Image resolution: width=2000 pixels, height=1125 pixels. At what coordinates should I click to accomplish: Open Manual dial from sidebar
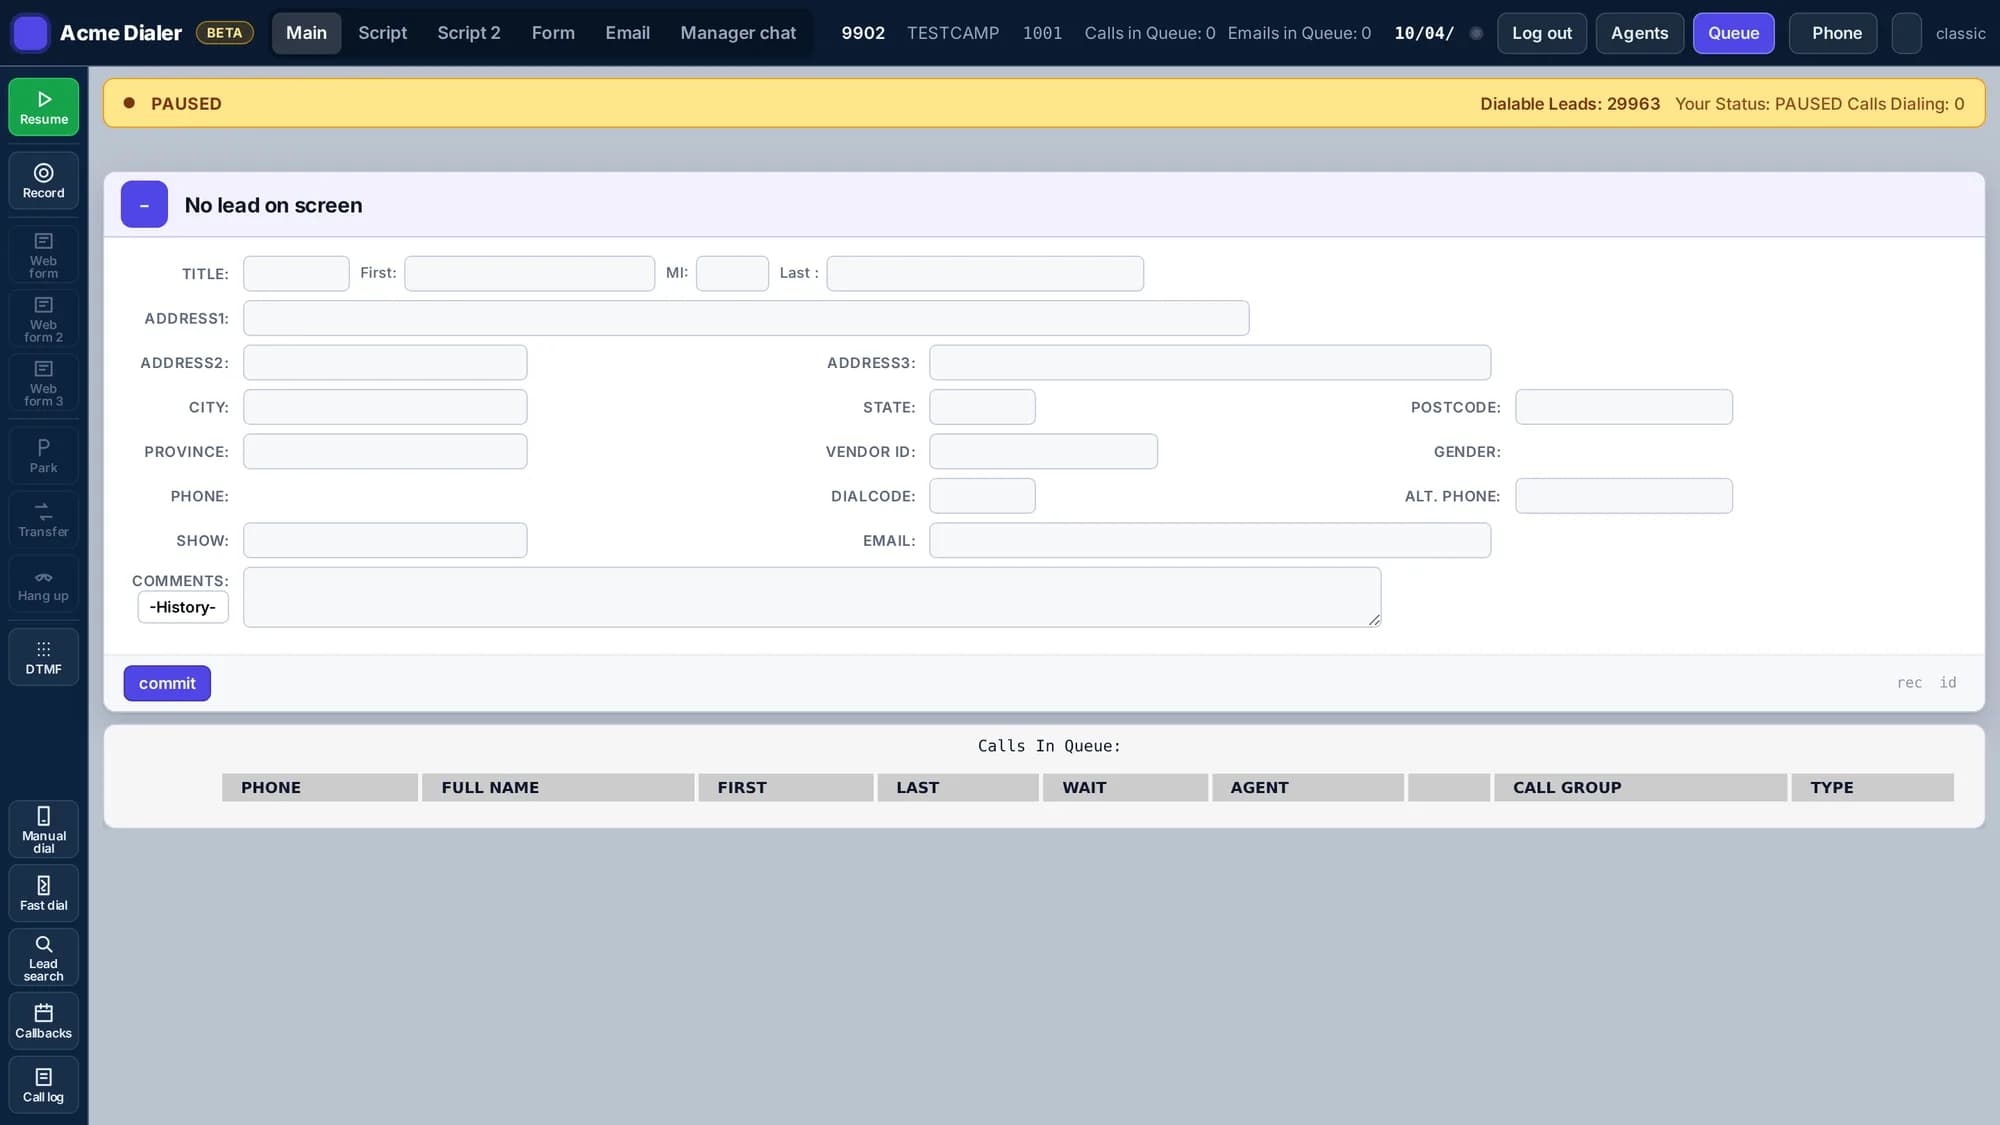pos(44,829)
